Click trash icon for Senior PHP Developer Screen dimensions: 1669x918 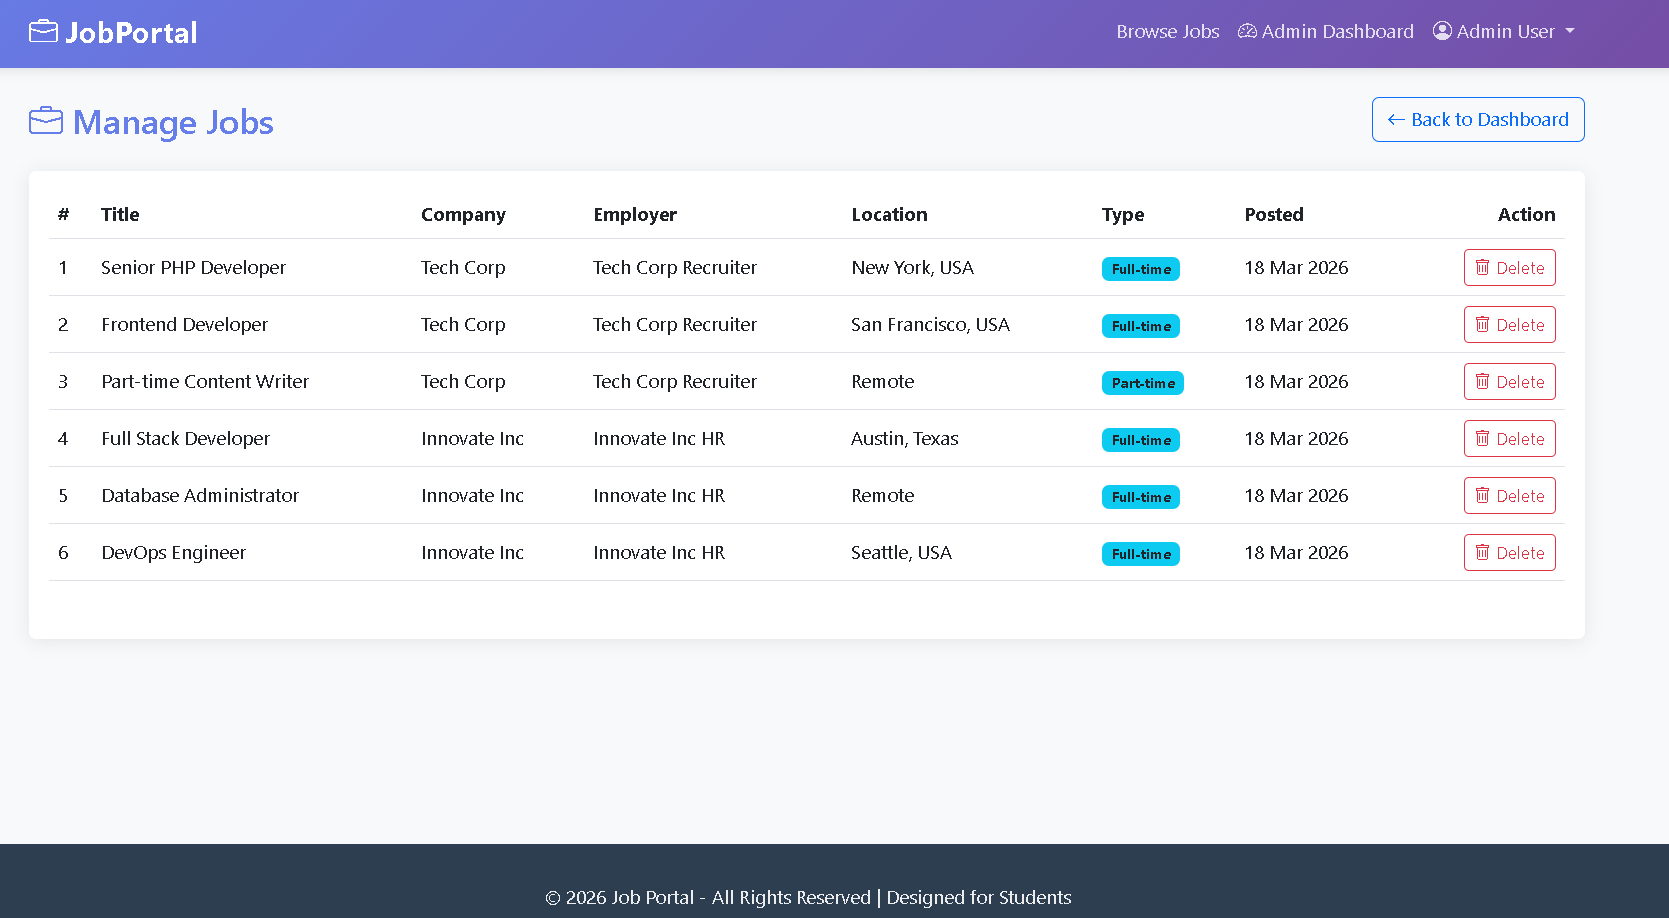(1482, 267)
